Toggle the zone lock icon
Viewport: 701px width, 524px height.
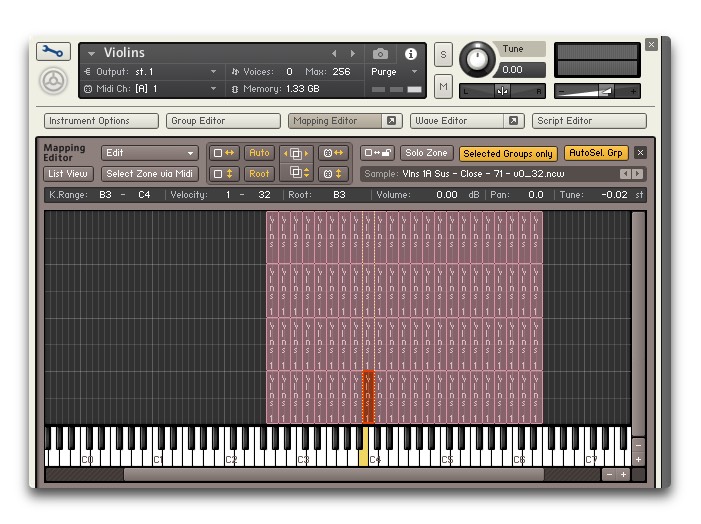click(377, 153)
